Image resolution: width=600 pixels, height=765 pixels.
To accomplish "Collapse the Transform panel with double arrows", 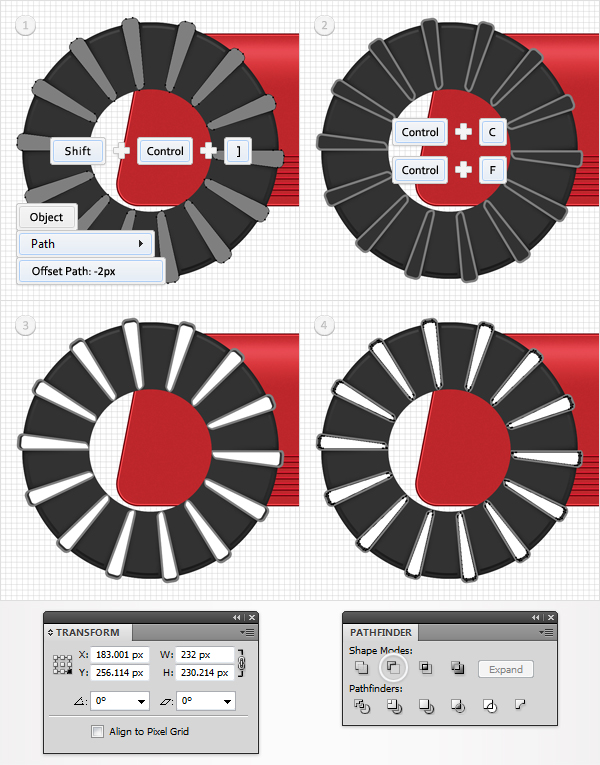I will 237,618.
